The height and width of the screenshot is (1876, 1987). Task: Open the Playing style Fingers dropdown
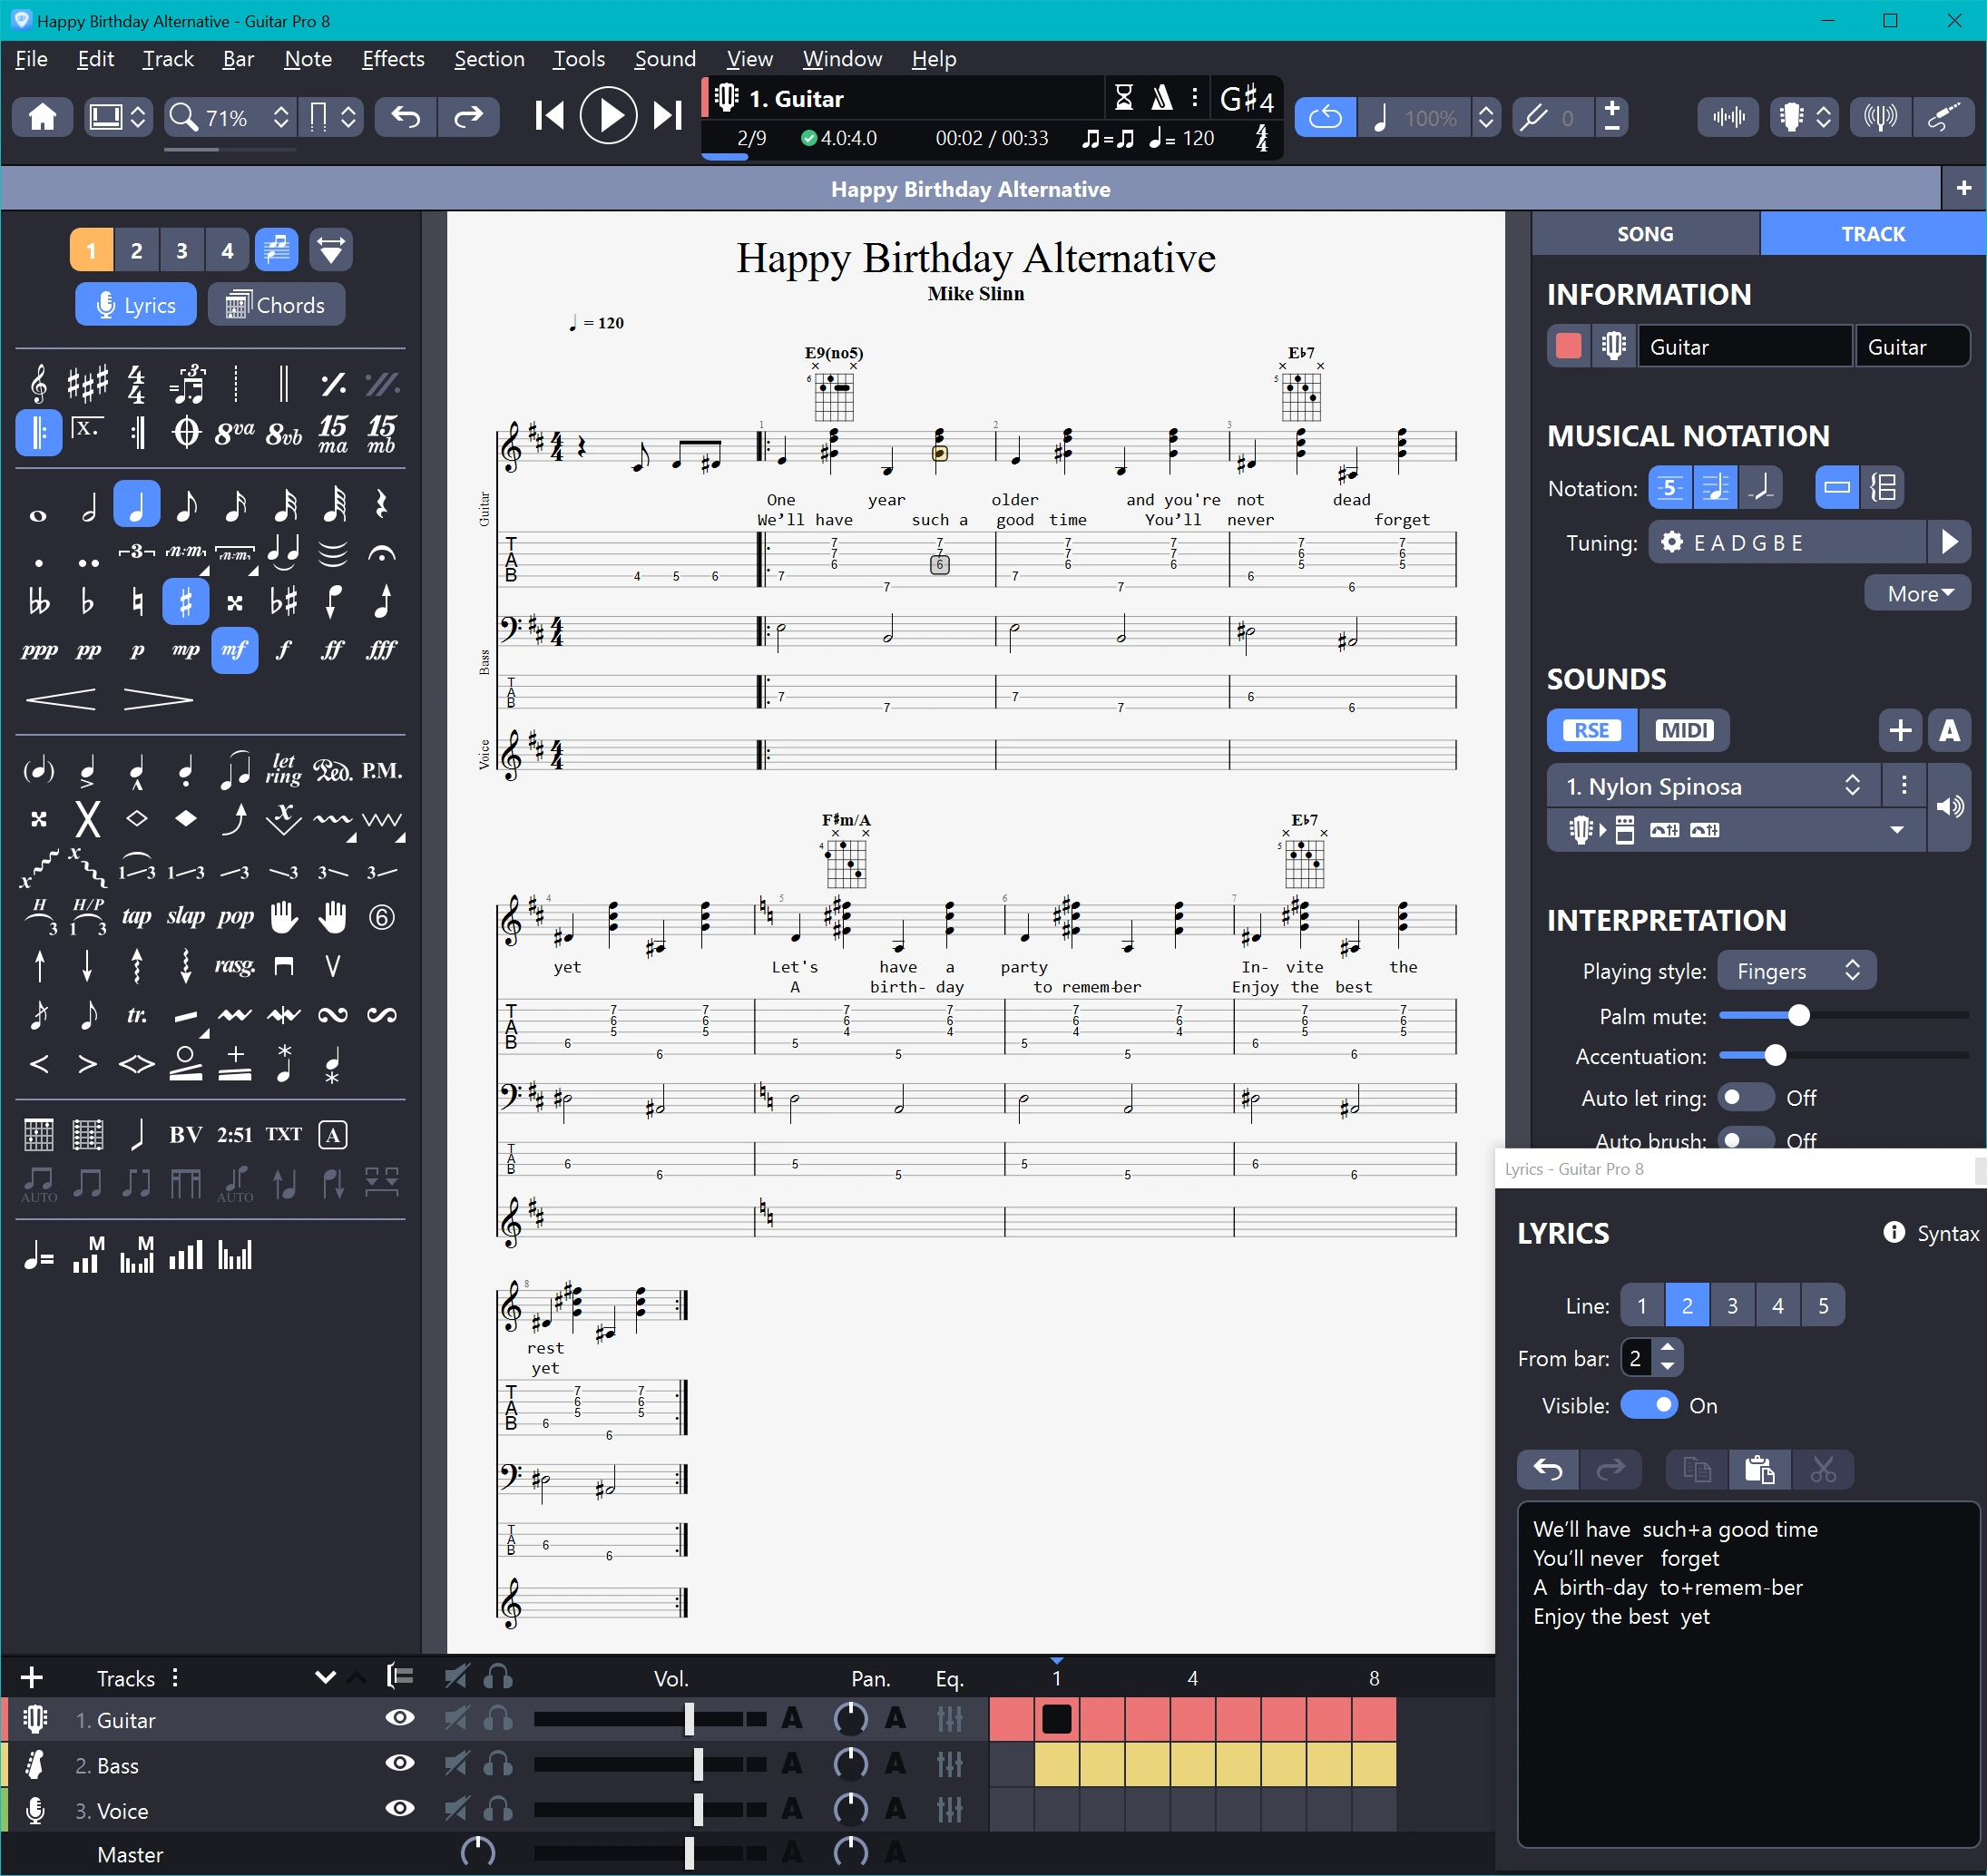(1796, 971)
